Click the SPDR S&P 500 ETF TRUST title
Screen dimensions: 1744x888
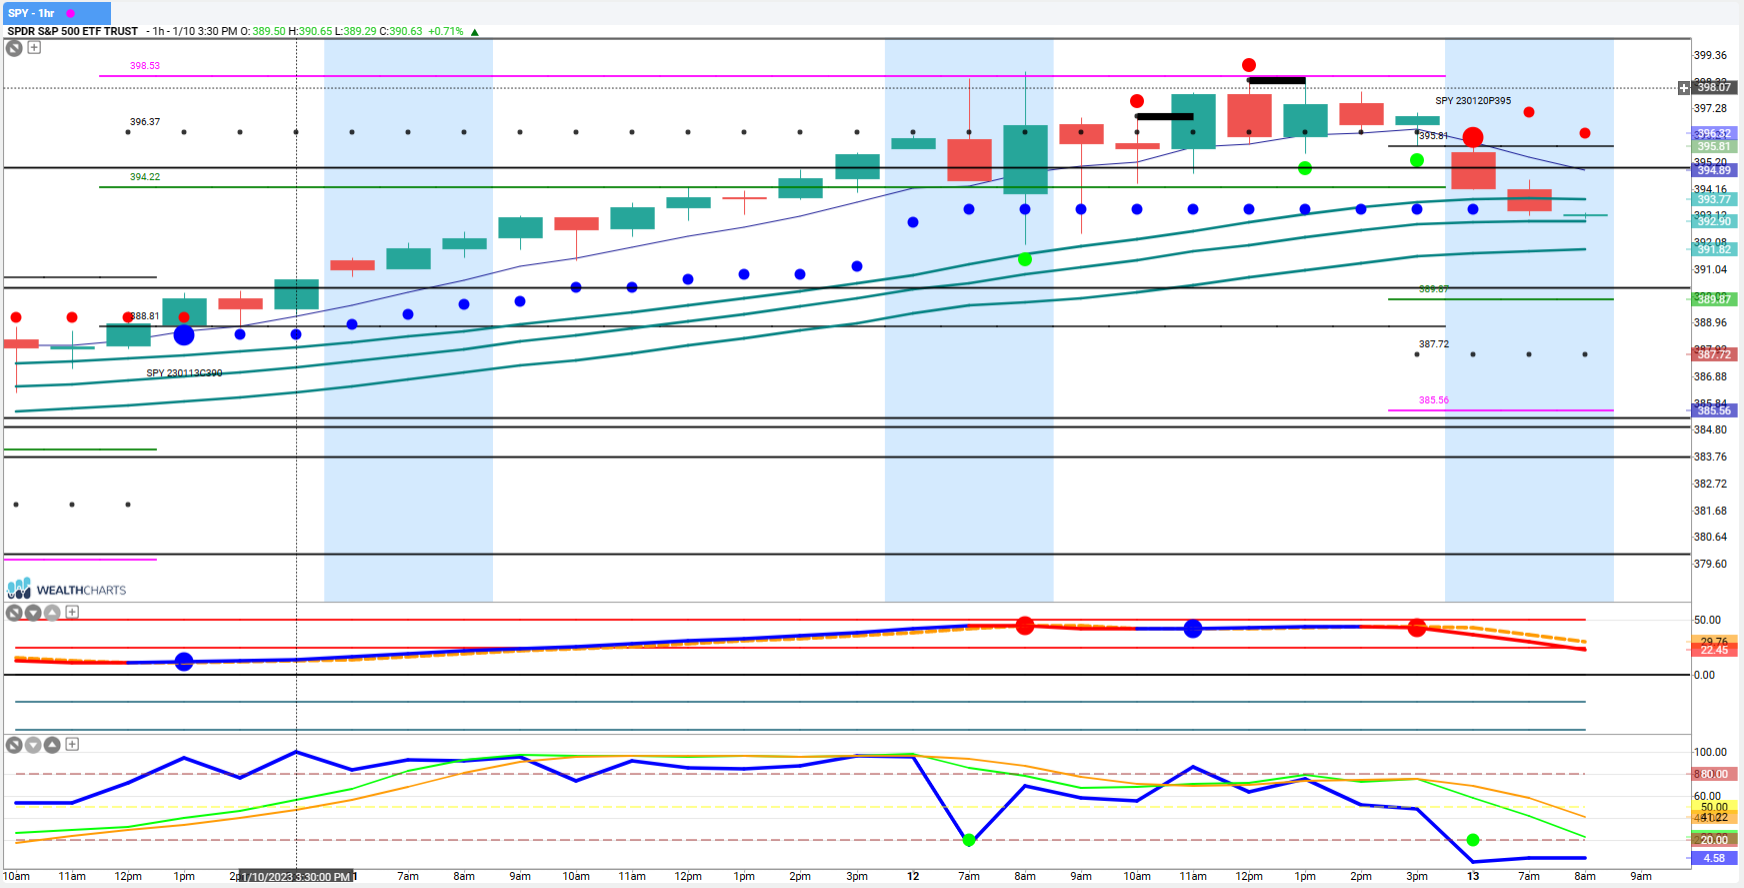point(73,31)
